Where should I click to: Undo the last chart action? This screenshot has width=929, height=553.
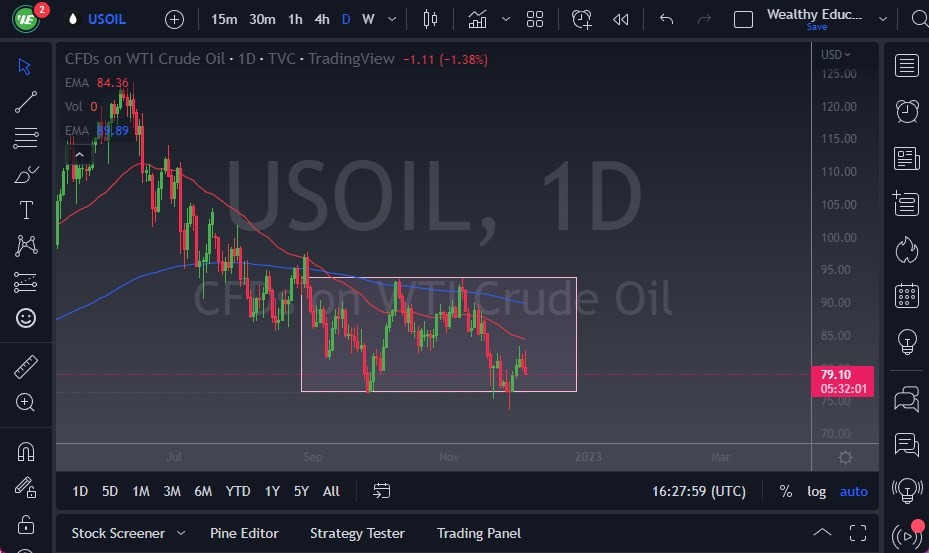coord(667,20)
